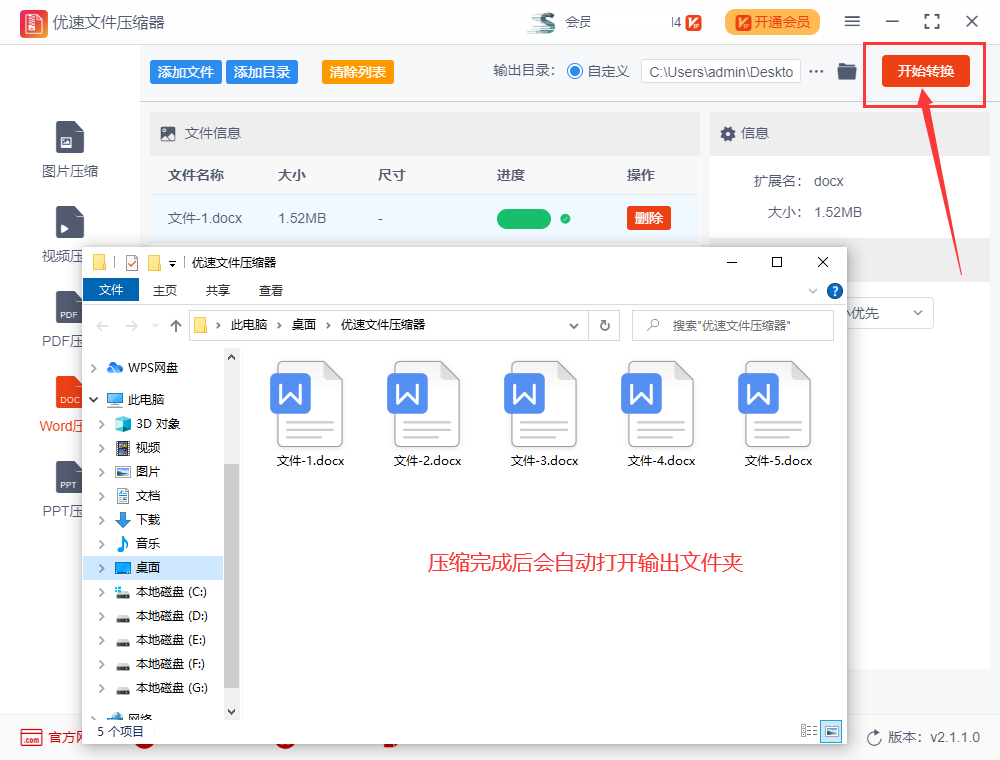Click the 开始转换 button

pyautogui.click(x=925, y=71)
